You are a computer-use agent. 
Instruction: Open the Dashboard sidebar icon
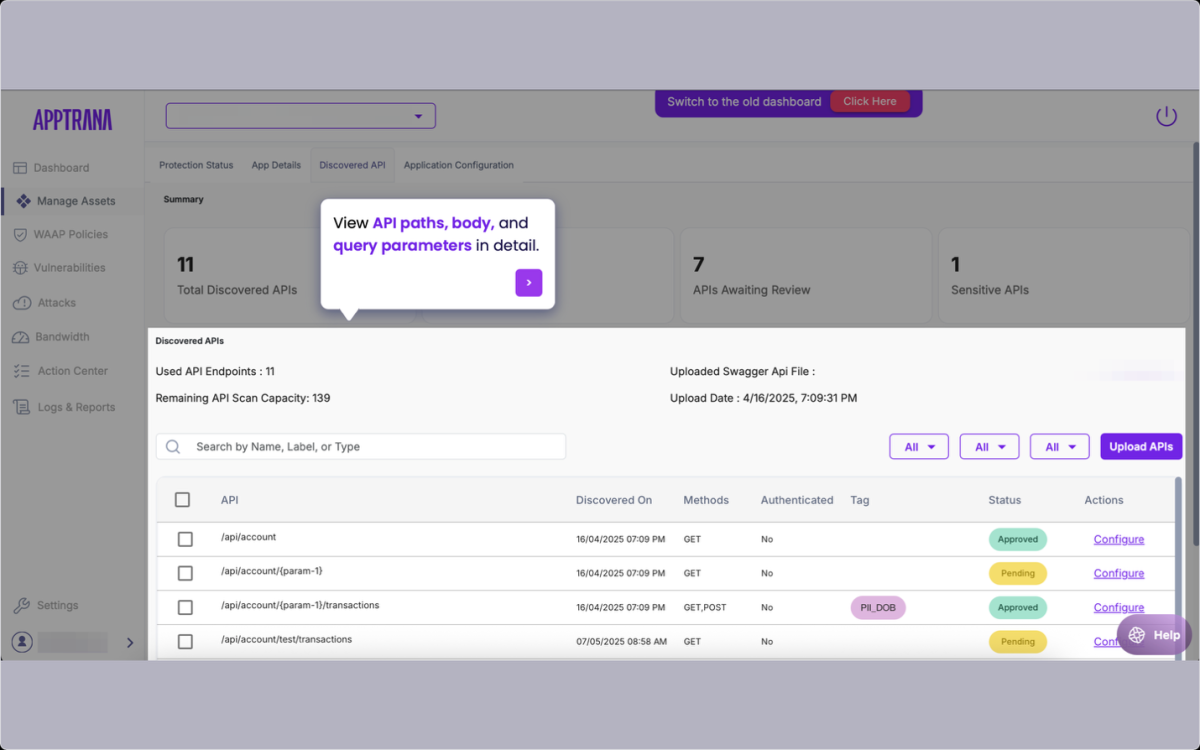click(x=21, y=167)
